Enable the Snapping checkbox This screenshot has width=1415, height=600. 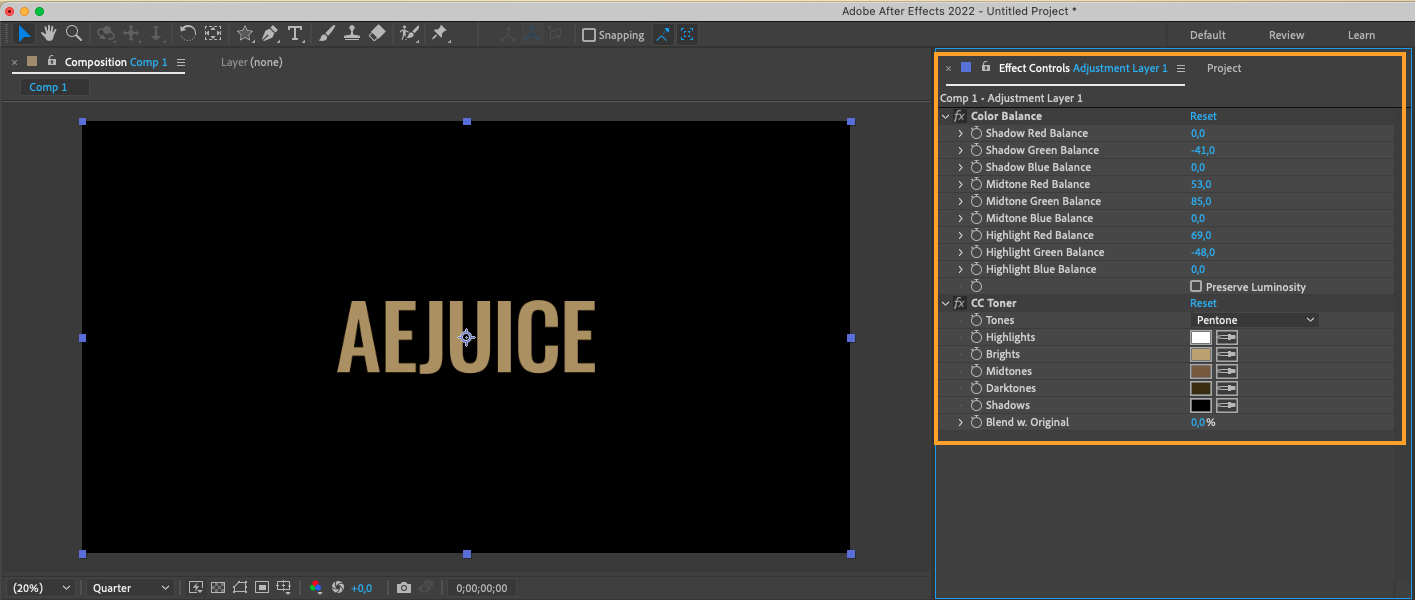click(x=589, y=35)
